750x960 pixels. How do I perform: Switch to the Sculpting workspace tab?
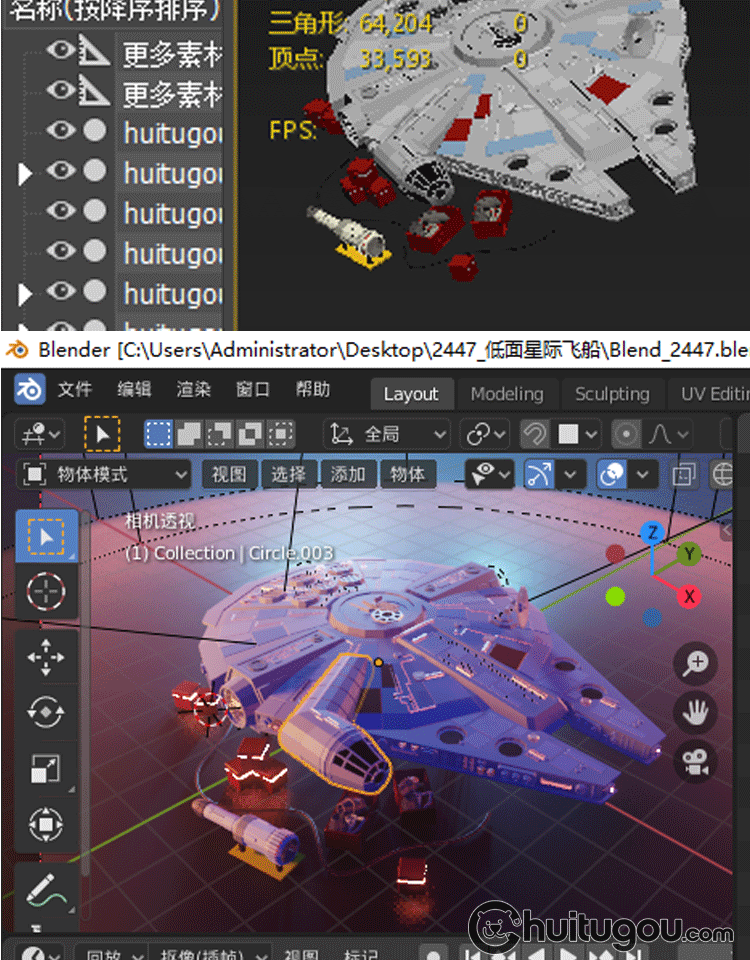[x=612, y=394]
